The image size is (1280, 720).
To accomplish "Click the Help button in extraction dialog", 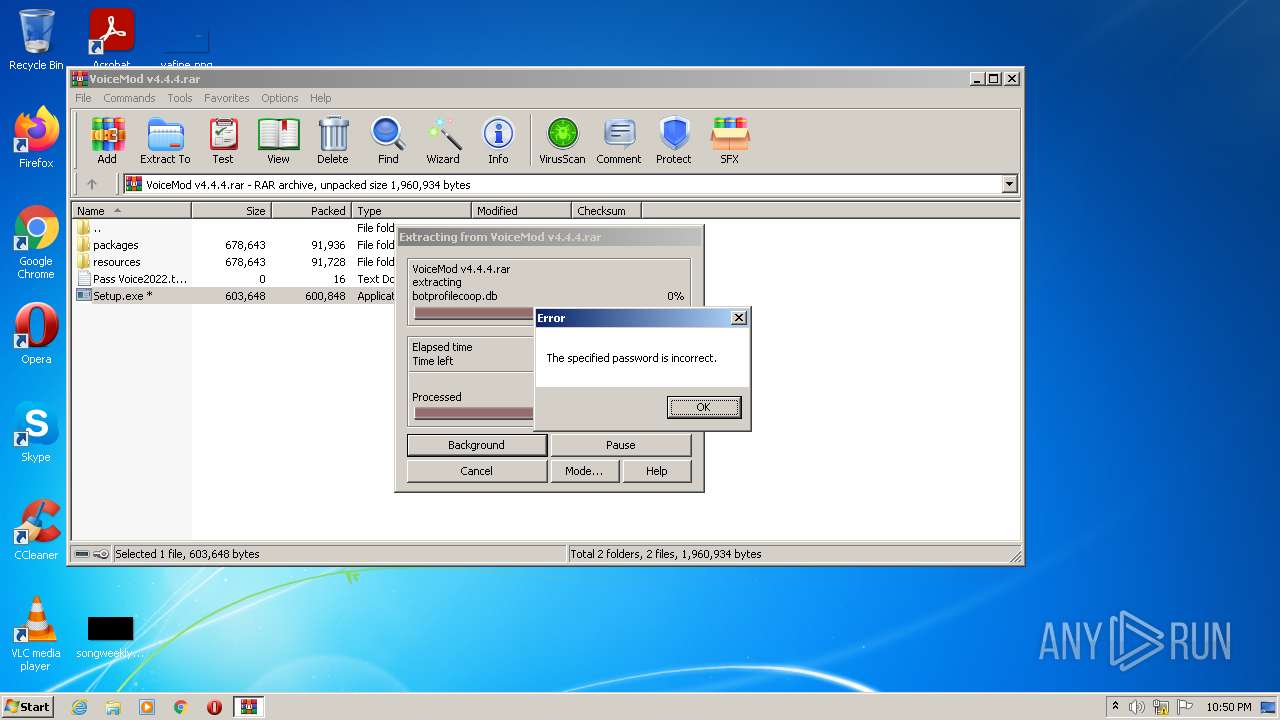I will 656,471.
